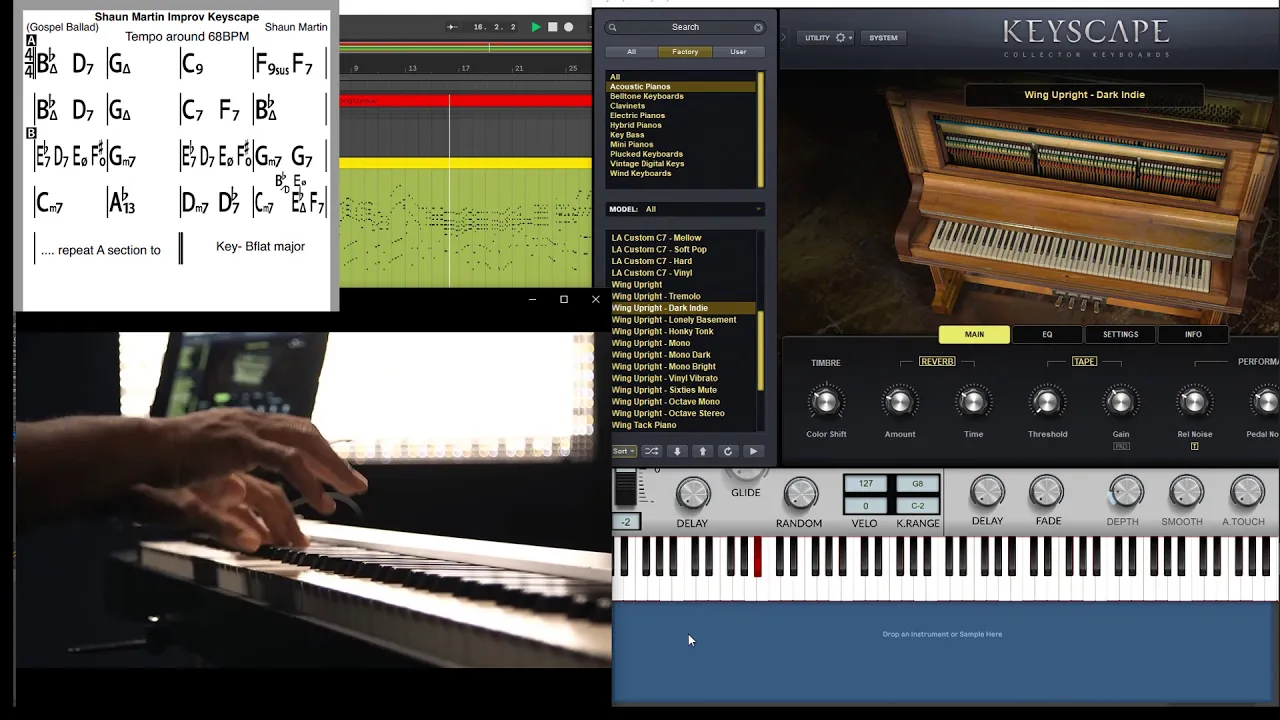Switch to the SETTINGS tab
The image size is (1280, 720).
tap(1120, 334)
